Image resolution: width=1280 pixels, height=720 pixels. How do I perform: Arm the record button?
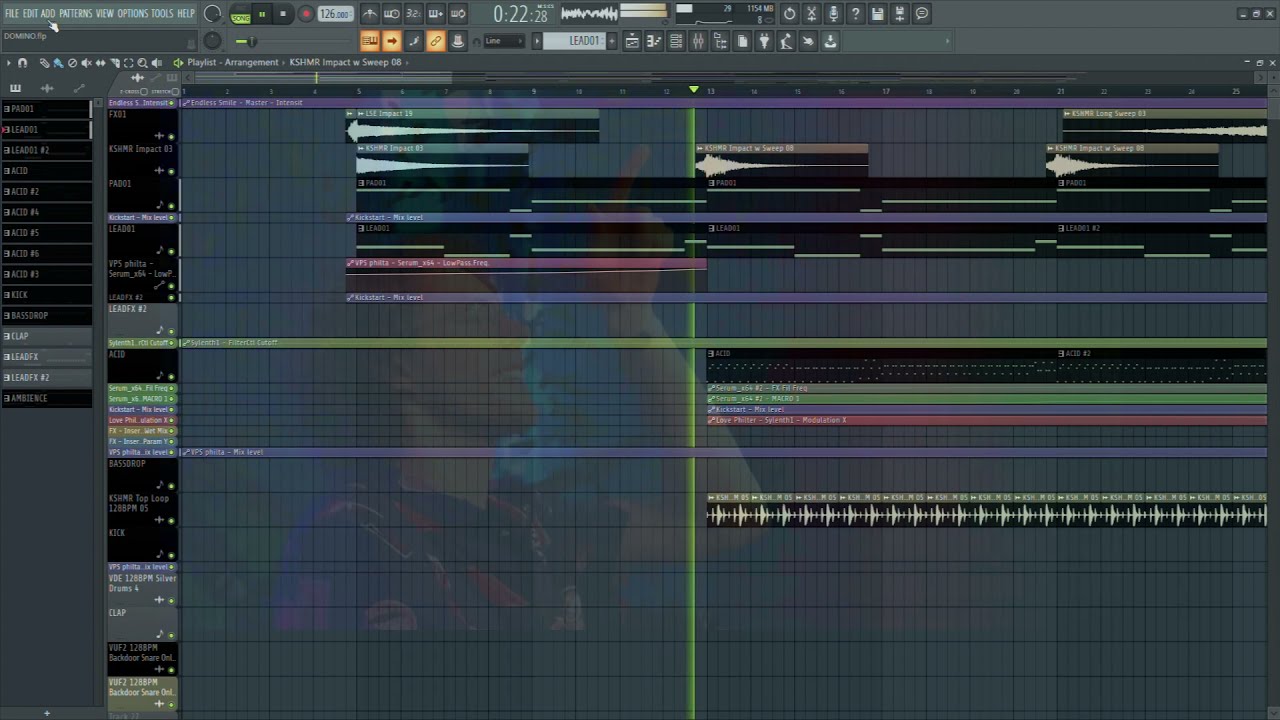(x=306, y=15)
